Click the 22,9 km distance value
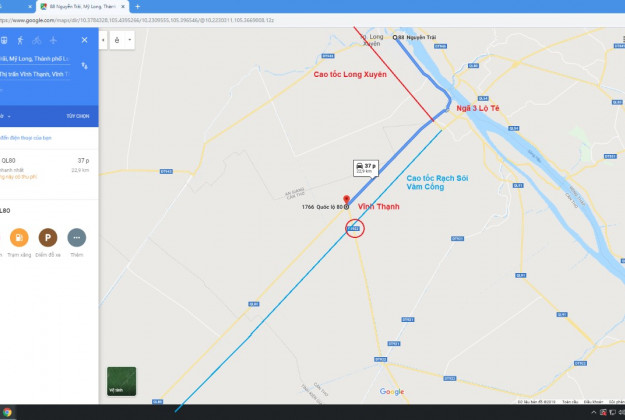The image size is (625, 420). [x=80, y=170]
